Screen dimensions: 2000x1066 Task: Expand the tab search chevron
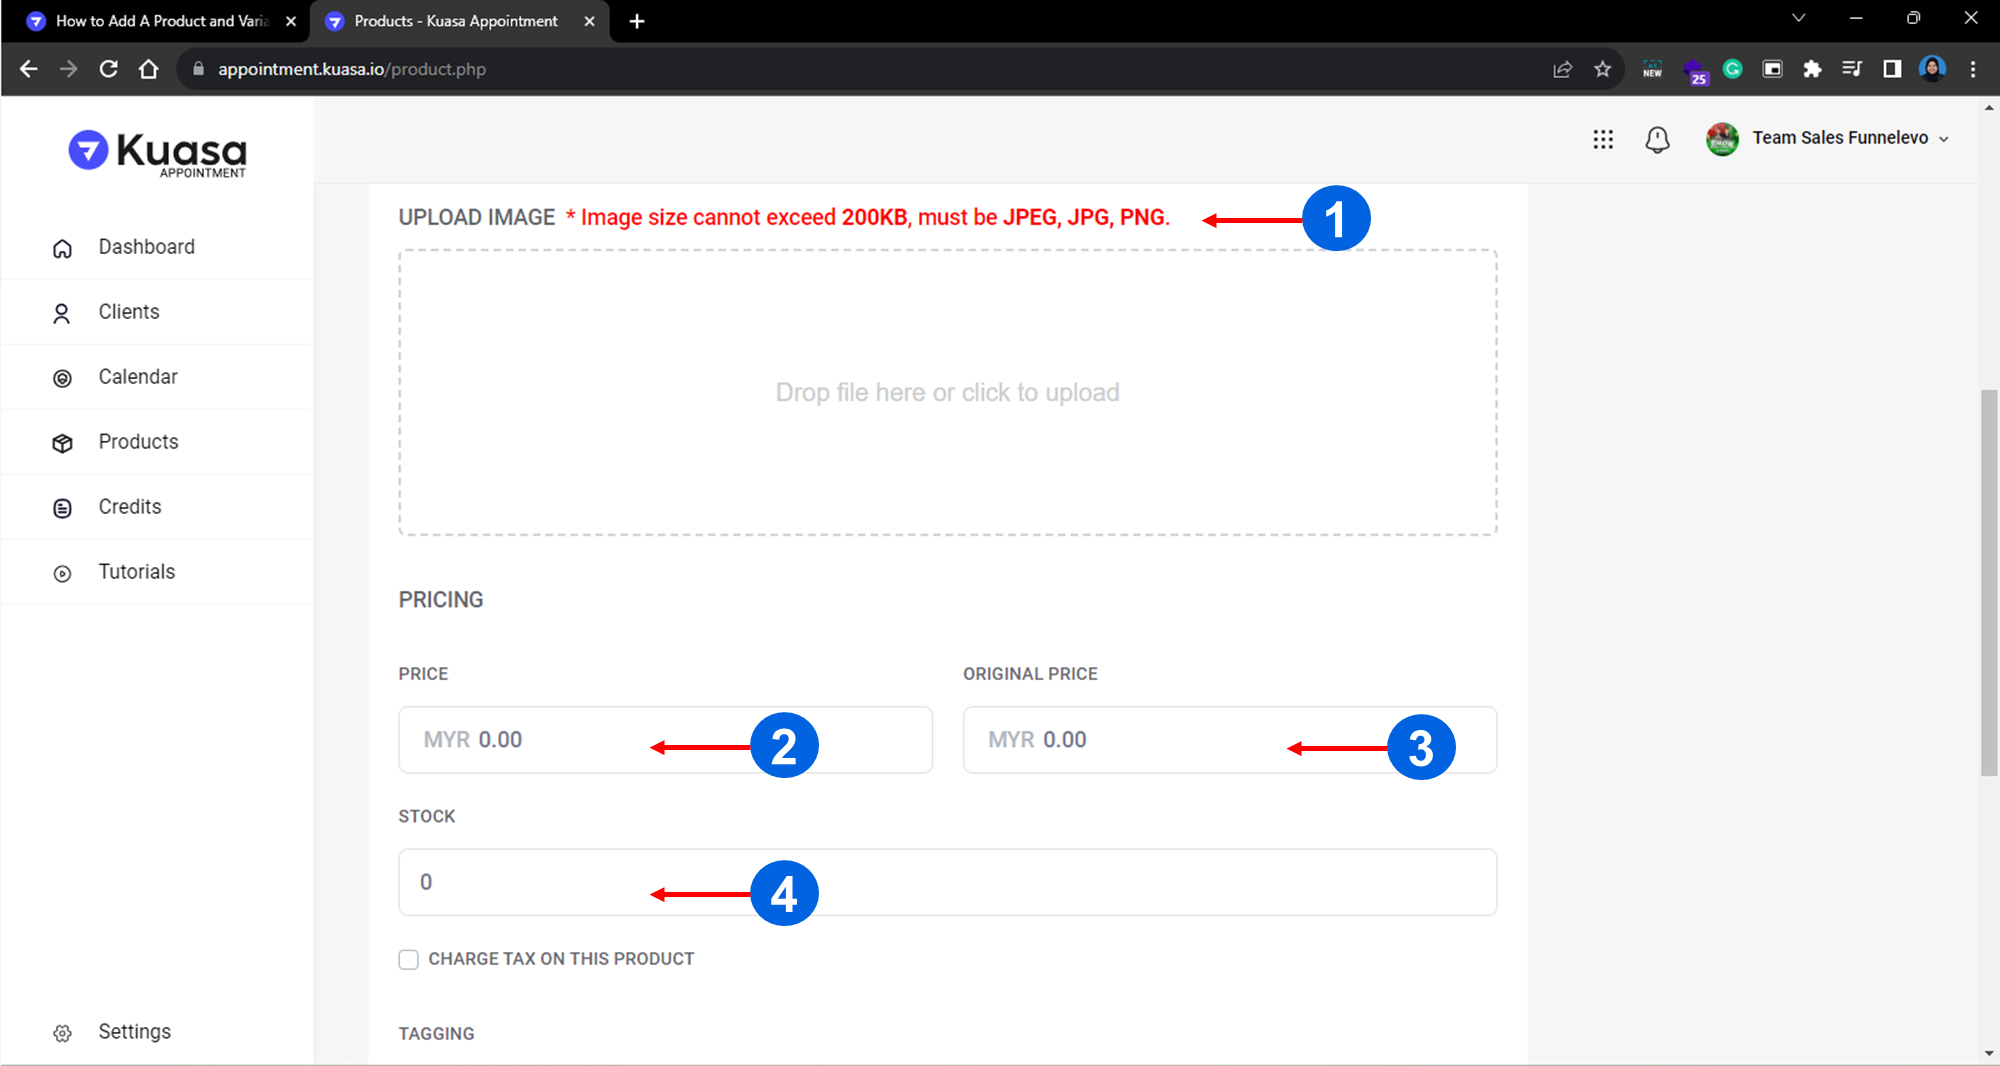click(x=1798, y=18)
